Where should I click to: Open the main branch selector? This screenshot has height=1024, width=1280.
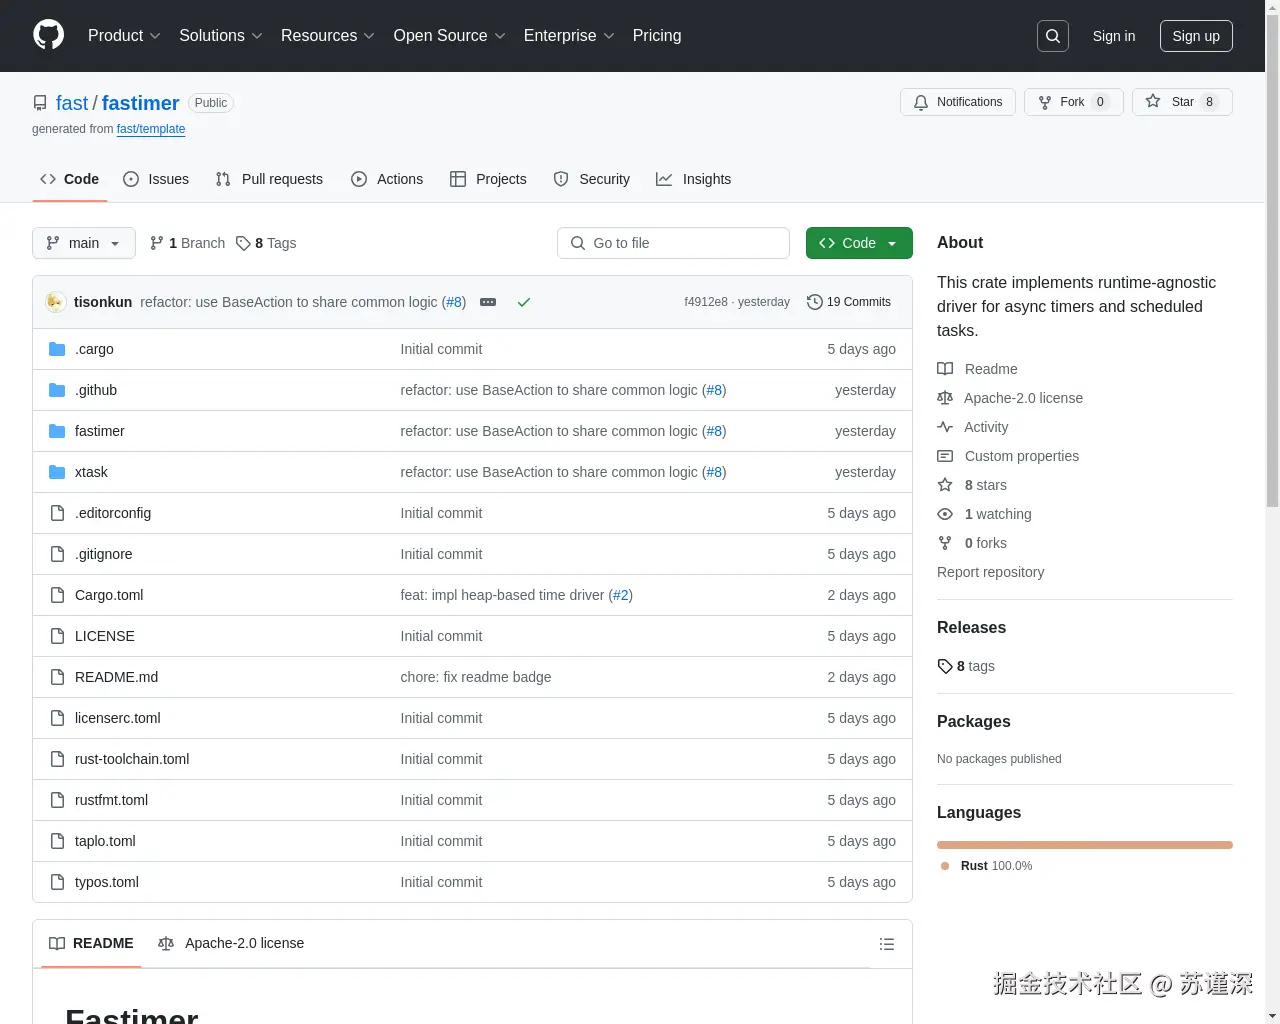[x=83, y=243]
